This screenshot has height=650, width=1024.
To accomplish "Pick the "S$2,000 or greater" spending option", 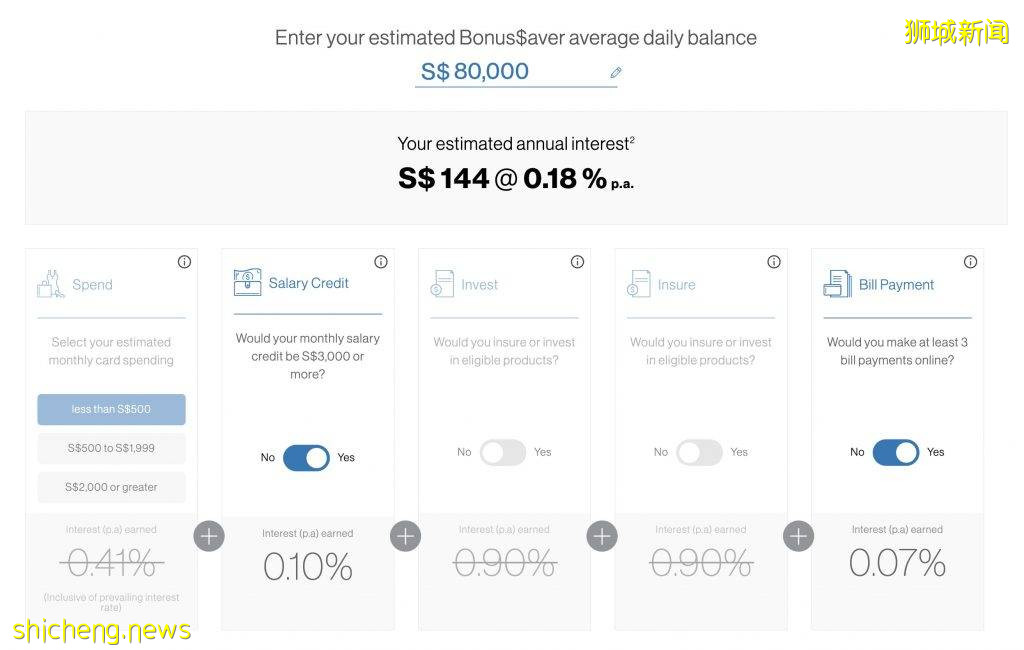I will (111, 487).
